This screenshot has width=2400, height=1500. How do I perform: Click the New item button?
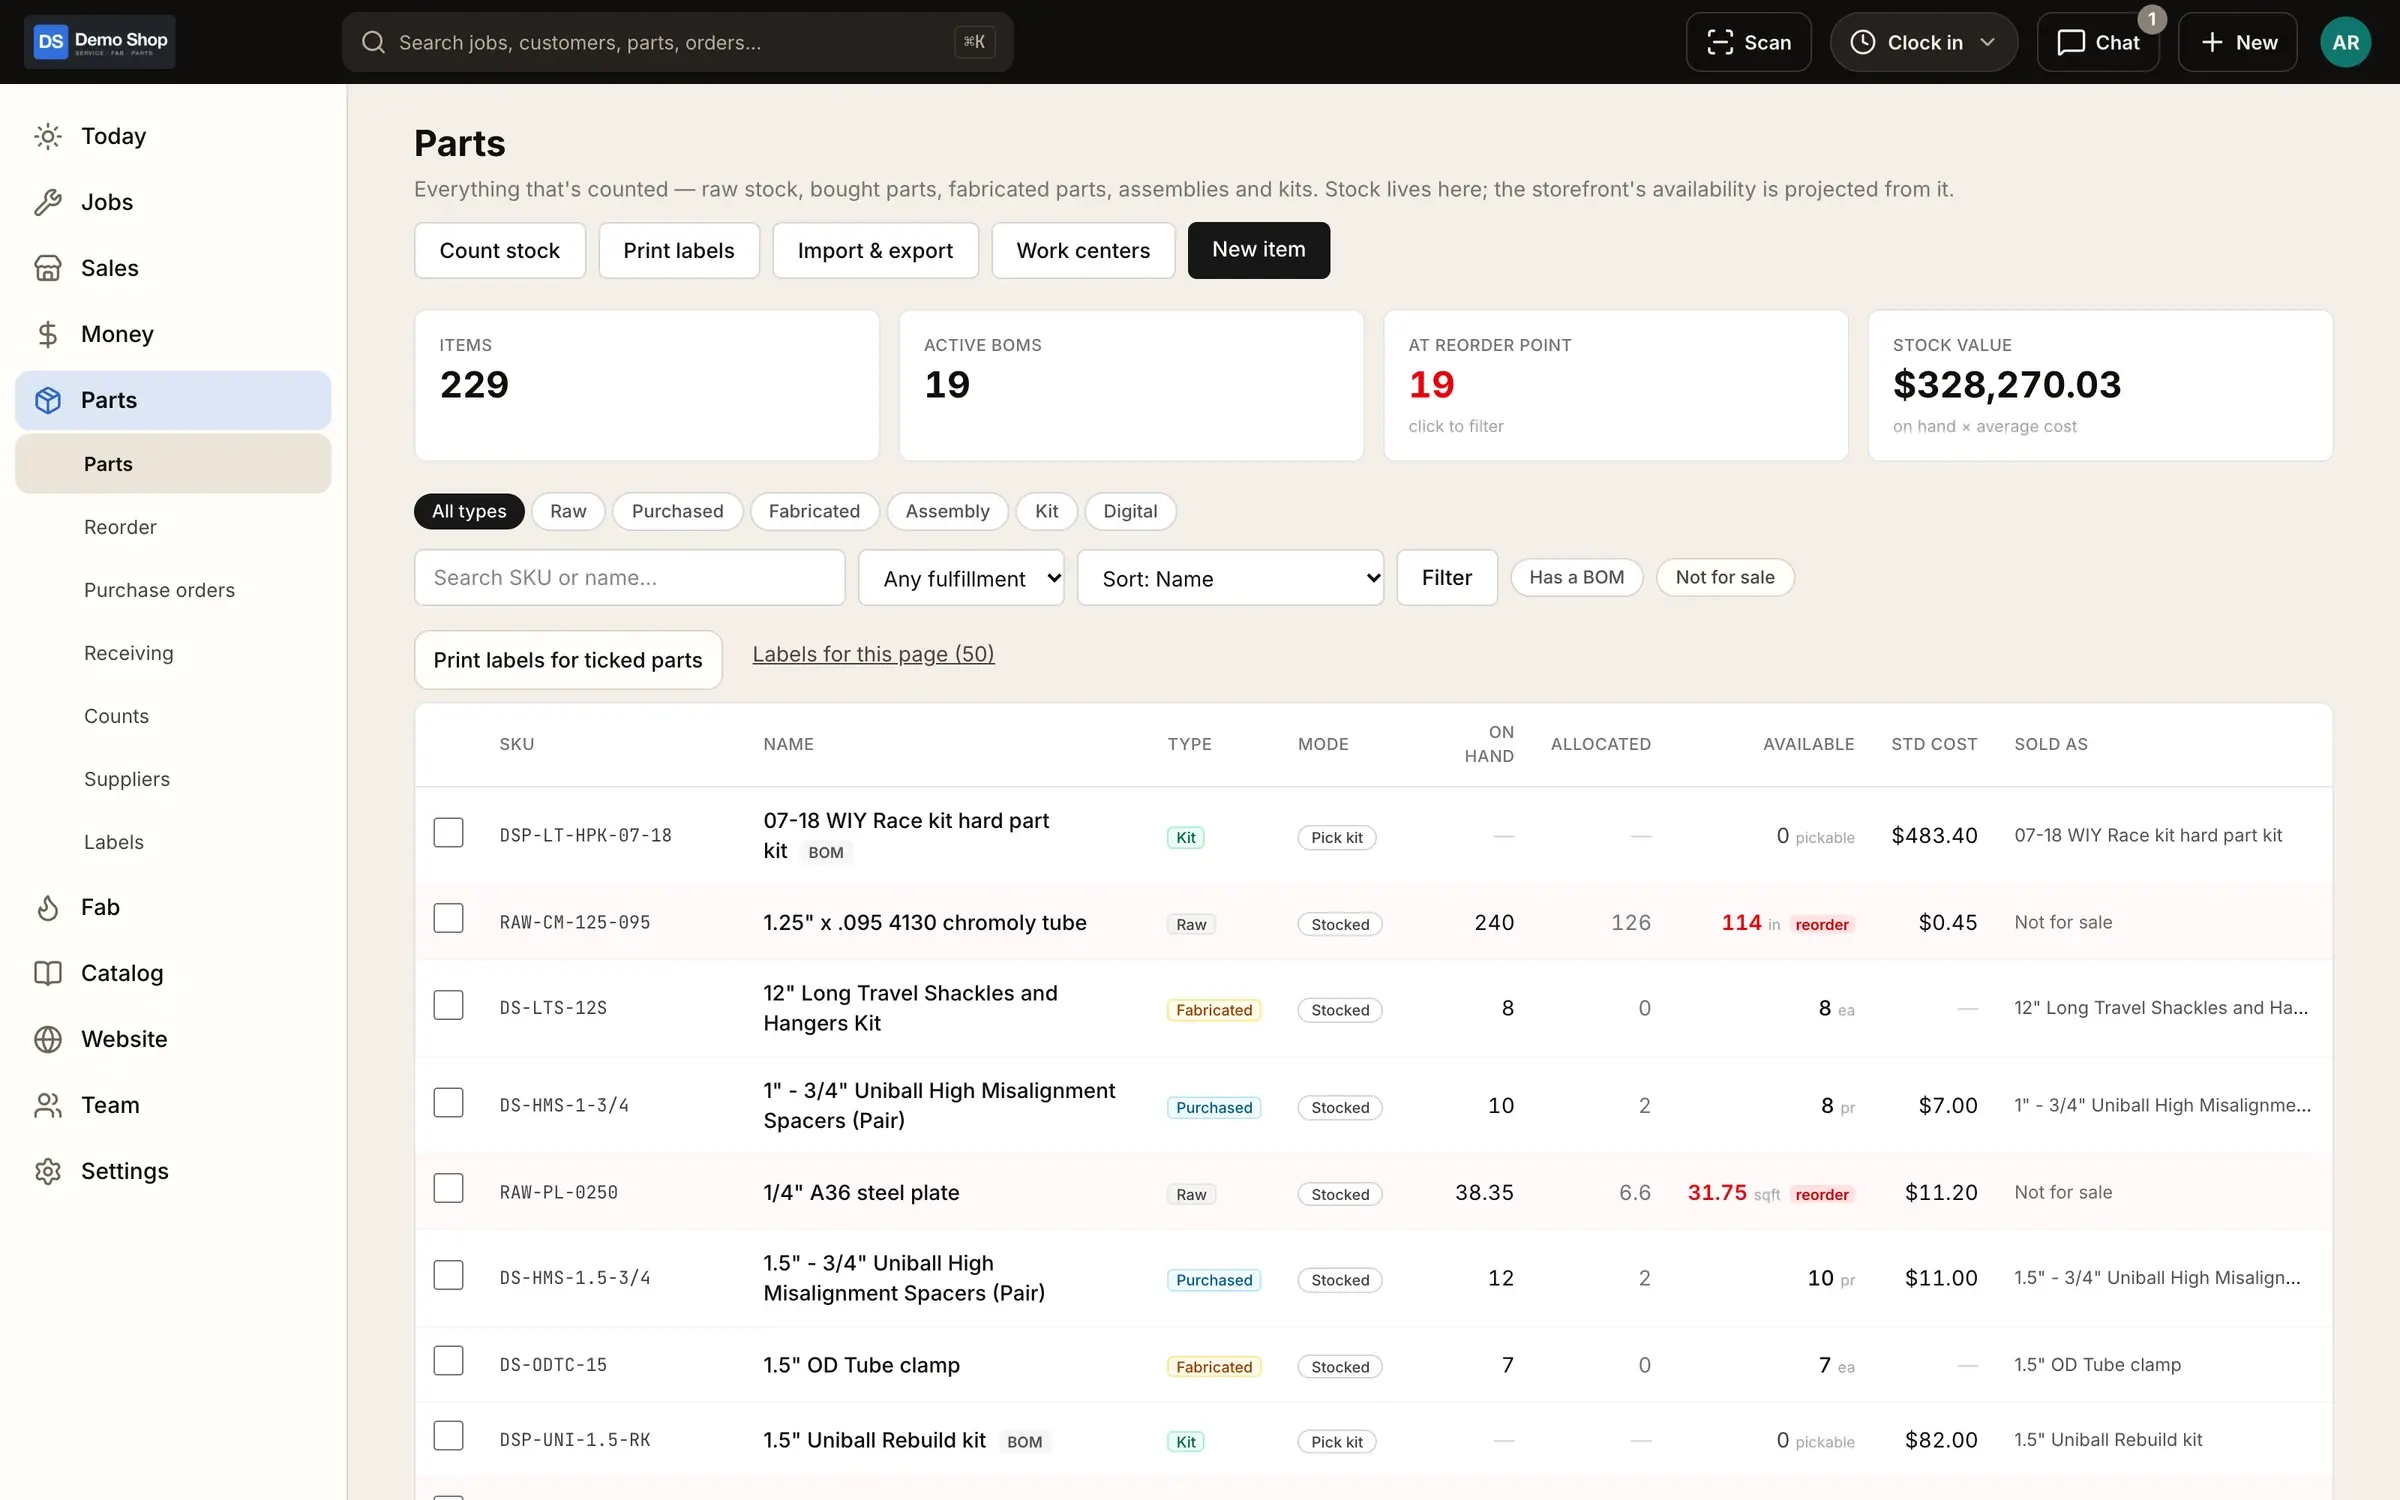[1258, 250]
